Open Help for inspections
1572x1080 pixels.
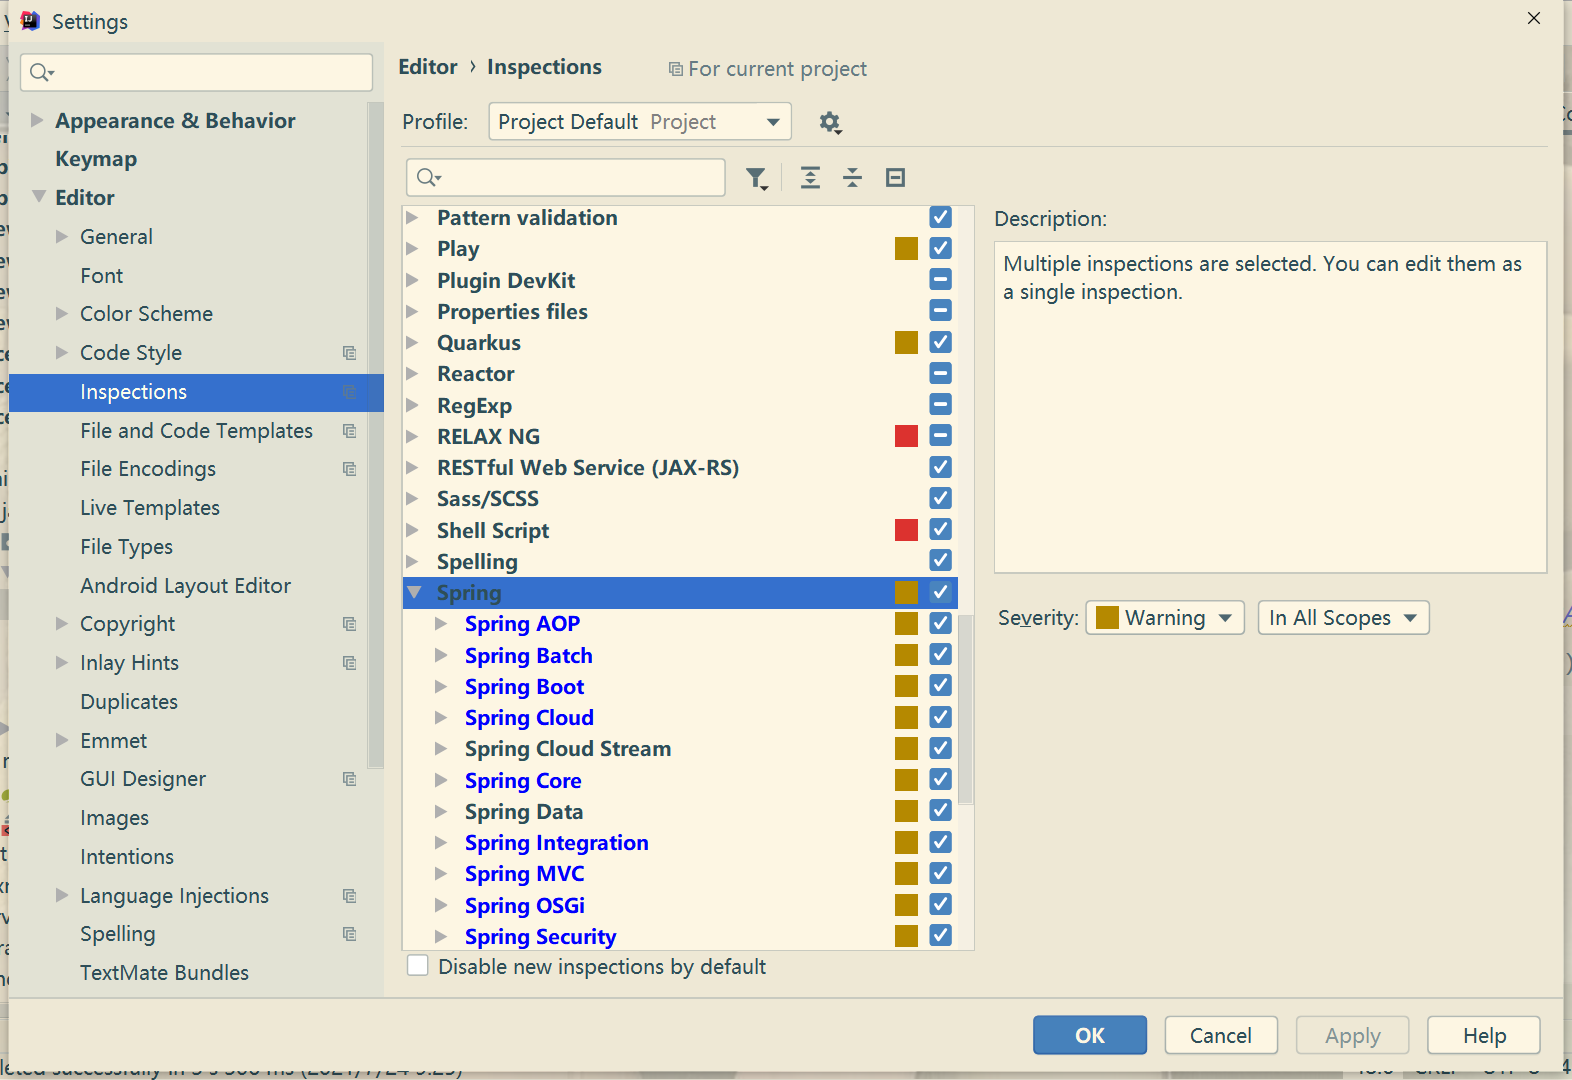1484,1035
